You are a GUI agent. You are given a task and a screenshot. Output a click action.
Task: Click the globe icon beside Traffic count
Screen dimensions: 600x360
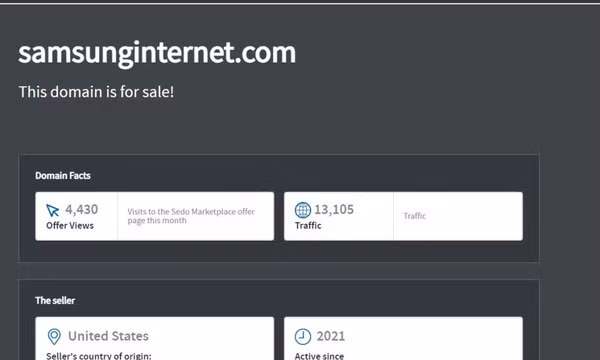point(302,210)
